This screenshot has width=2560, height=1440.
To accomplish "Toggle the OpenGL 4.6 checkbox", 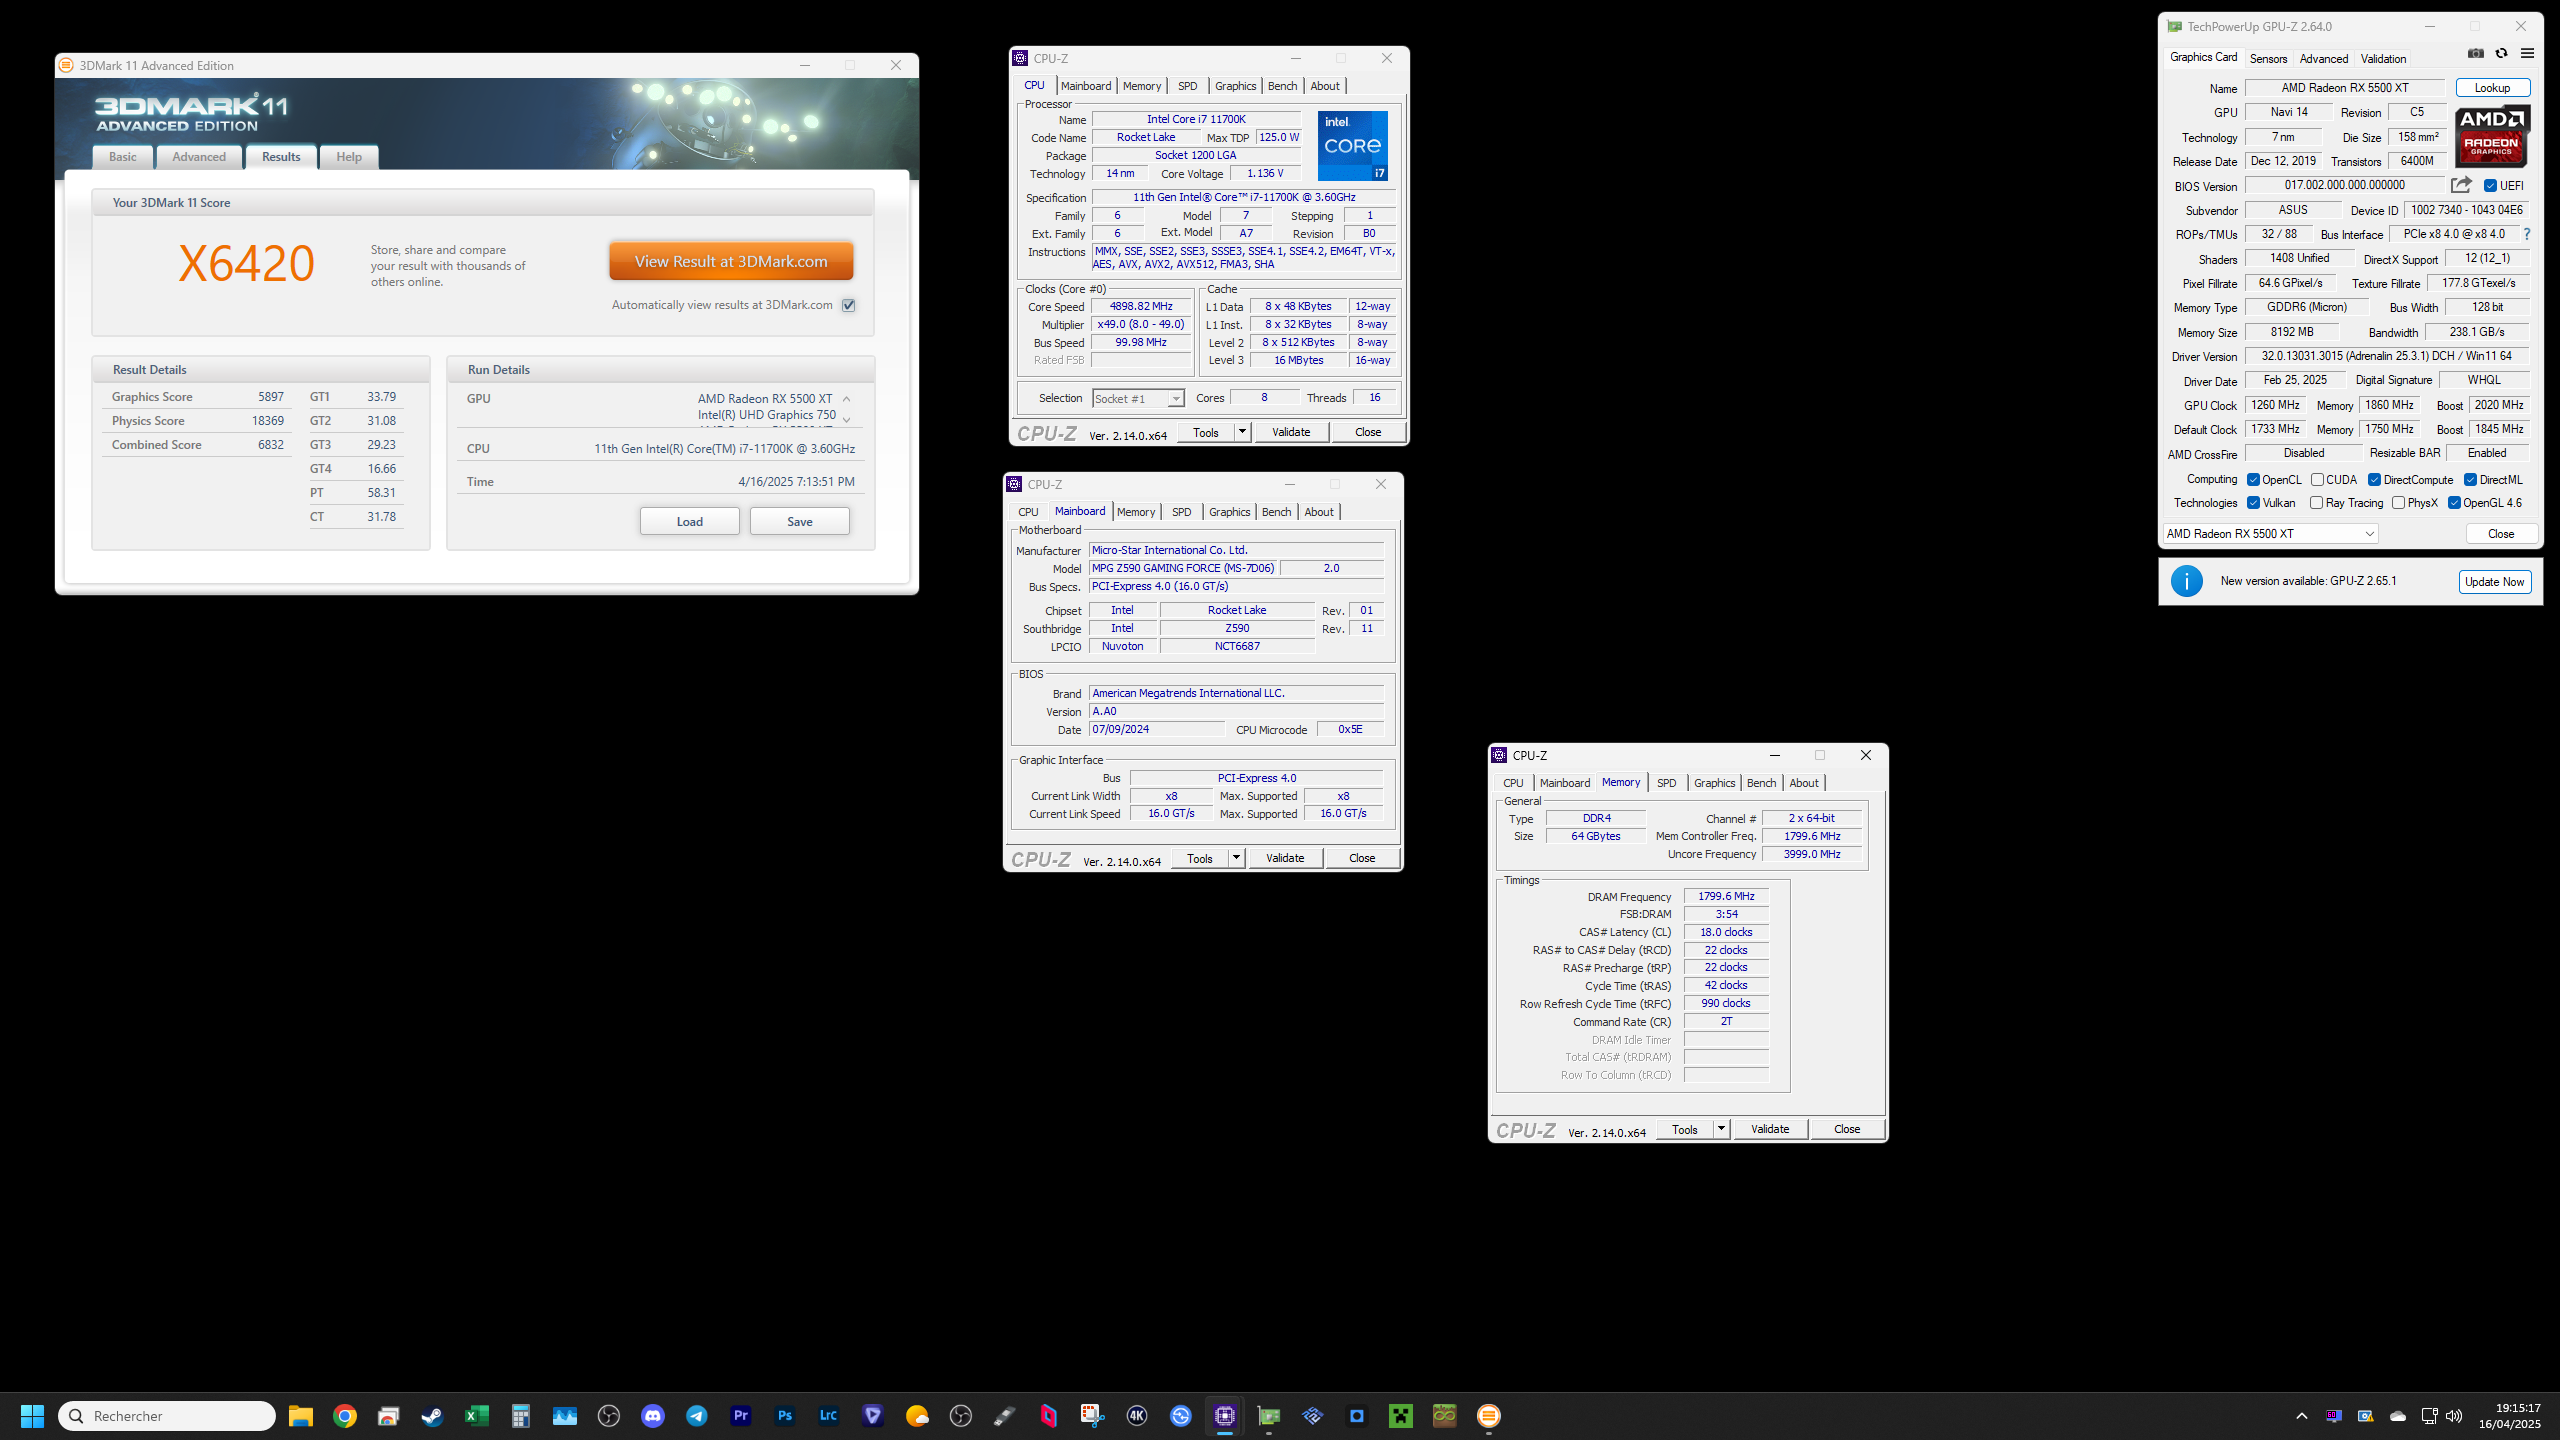I will (x=2454, y=503).
